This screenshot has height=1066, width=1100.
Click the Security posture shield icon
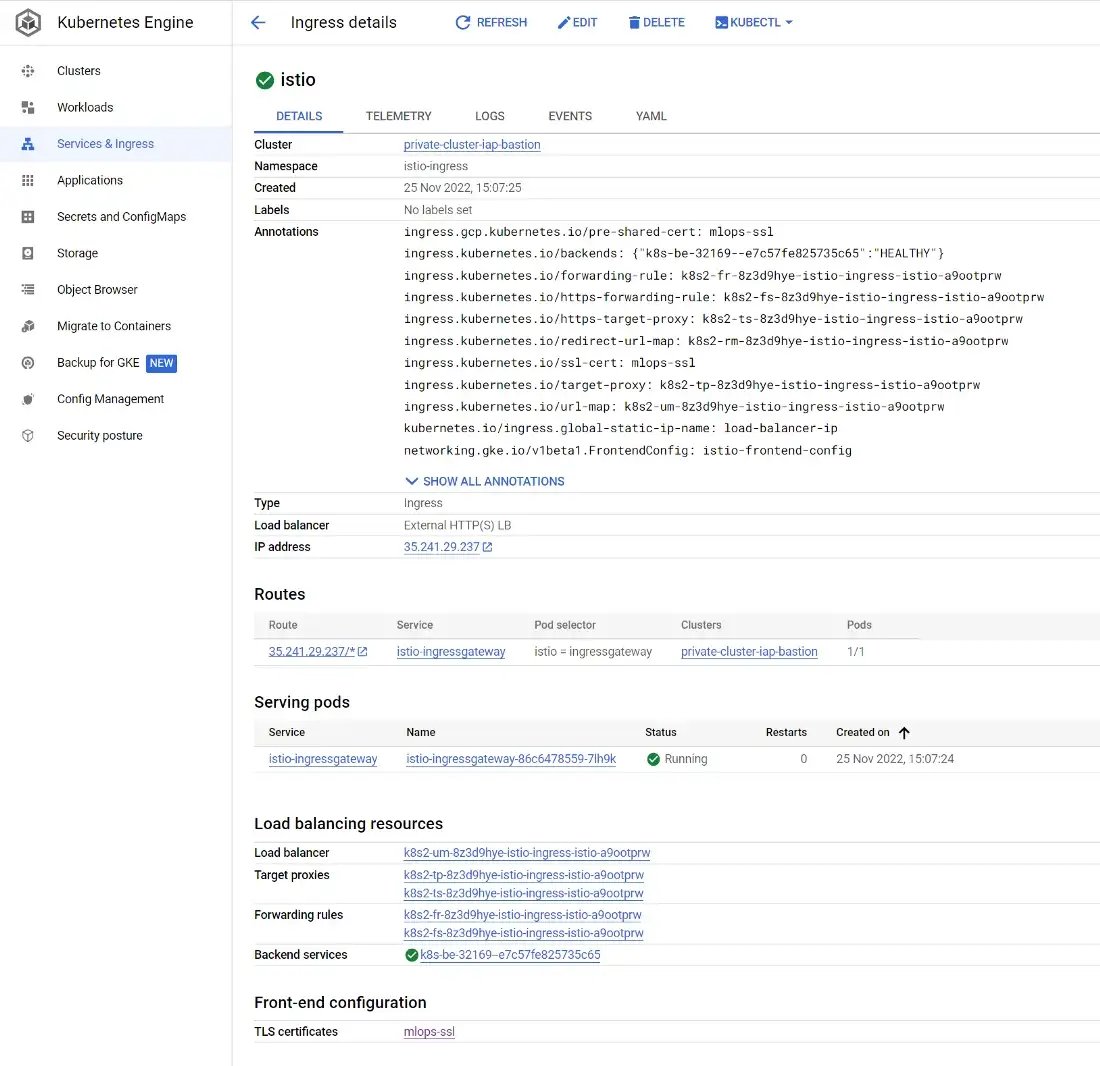[28, 435]
